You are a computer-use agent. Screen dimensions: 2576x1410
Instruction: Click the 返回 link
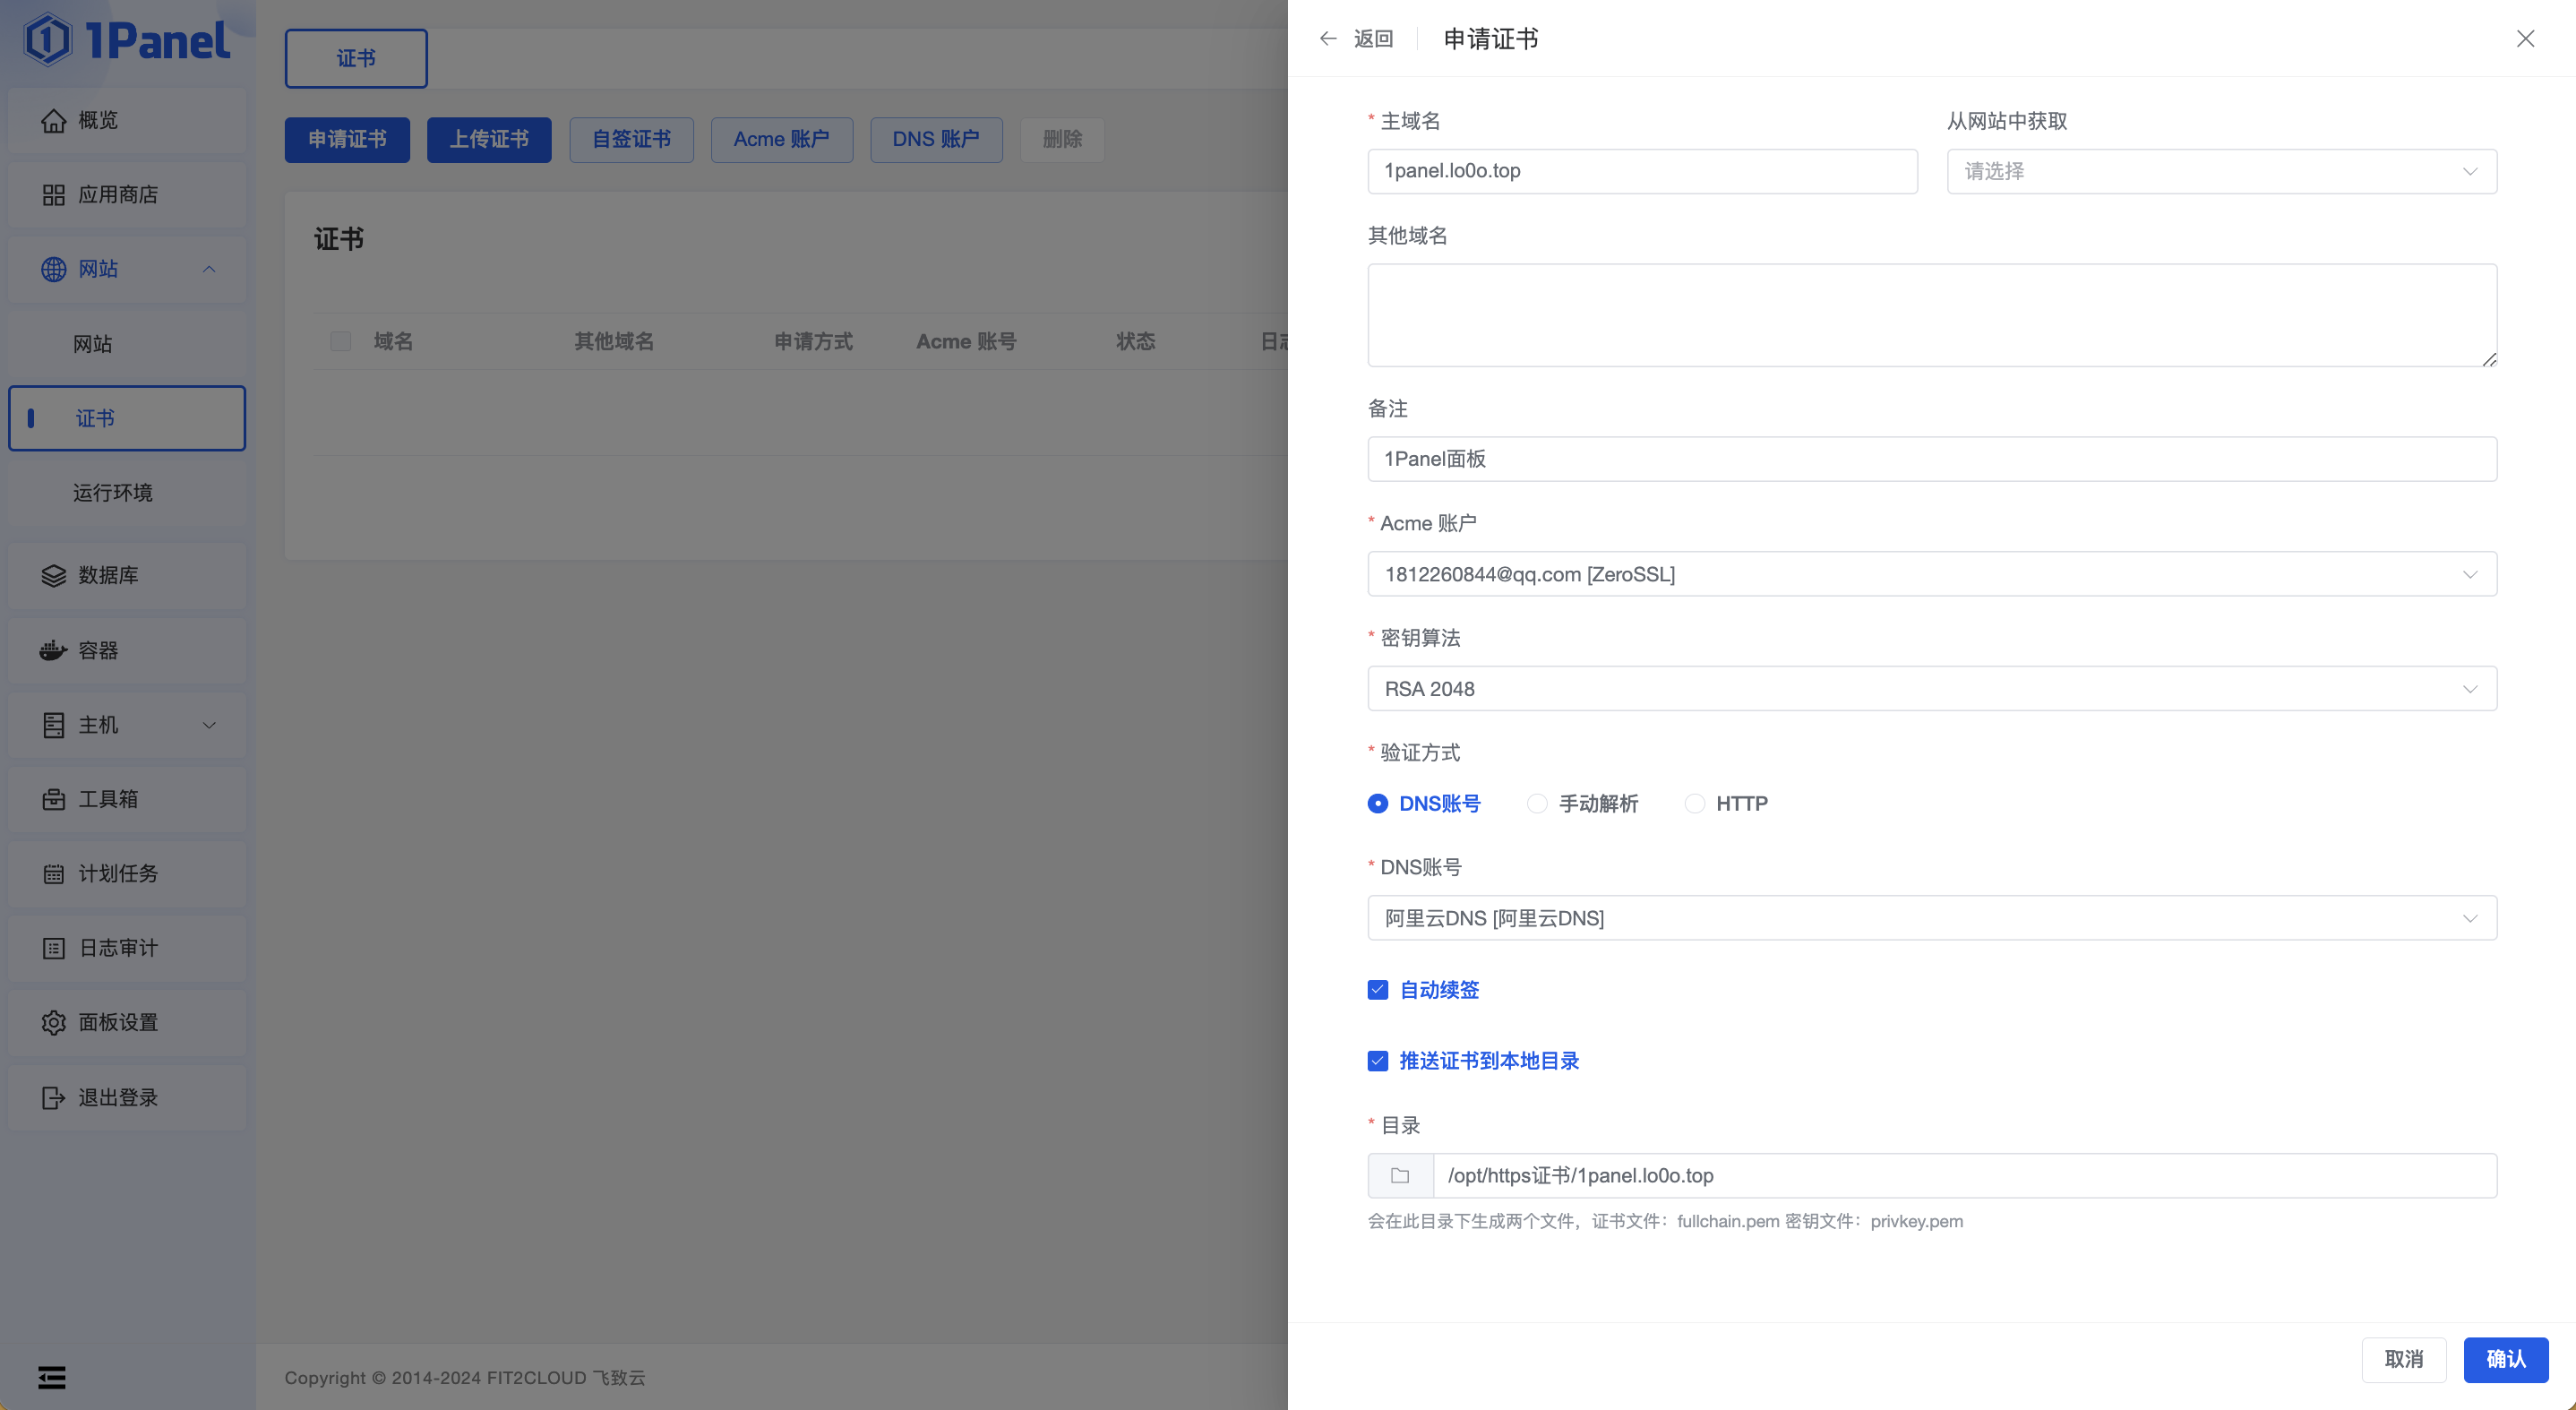point(1373,39)
